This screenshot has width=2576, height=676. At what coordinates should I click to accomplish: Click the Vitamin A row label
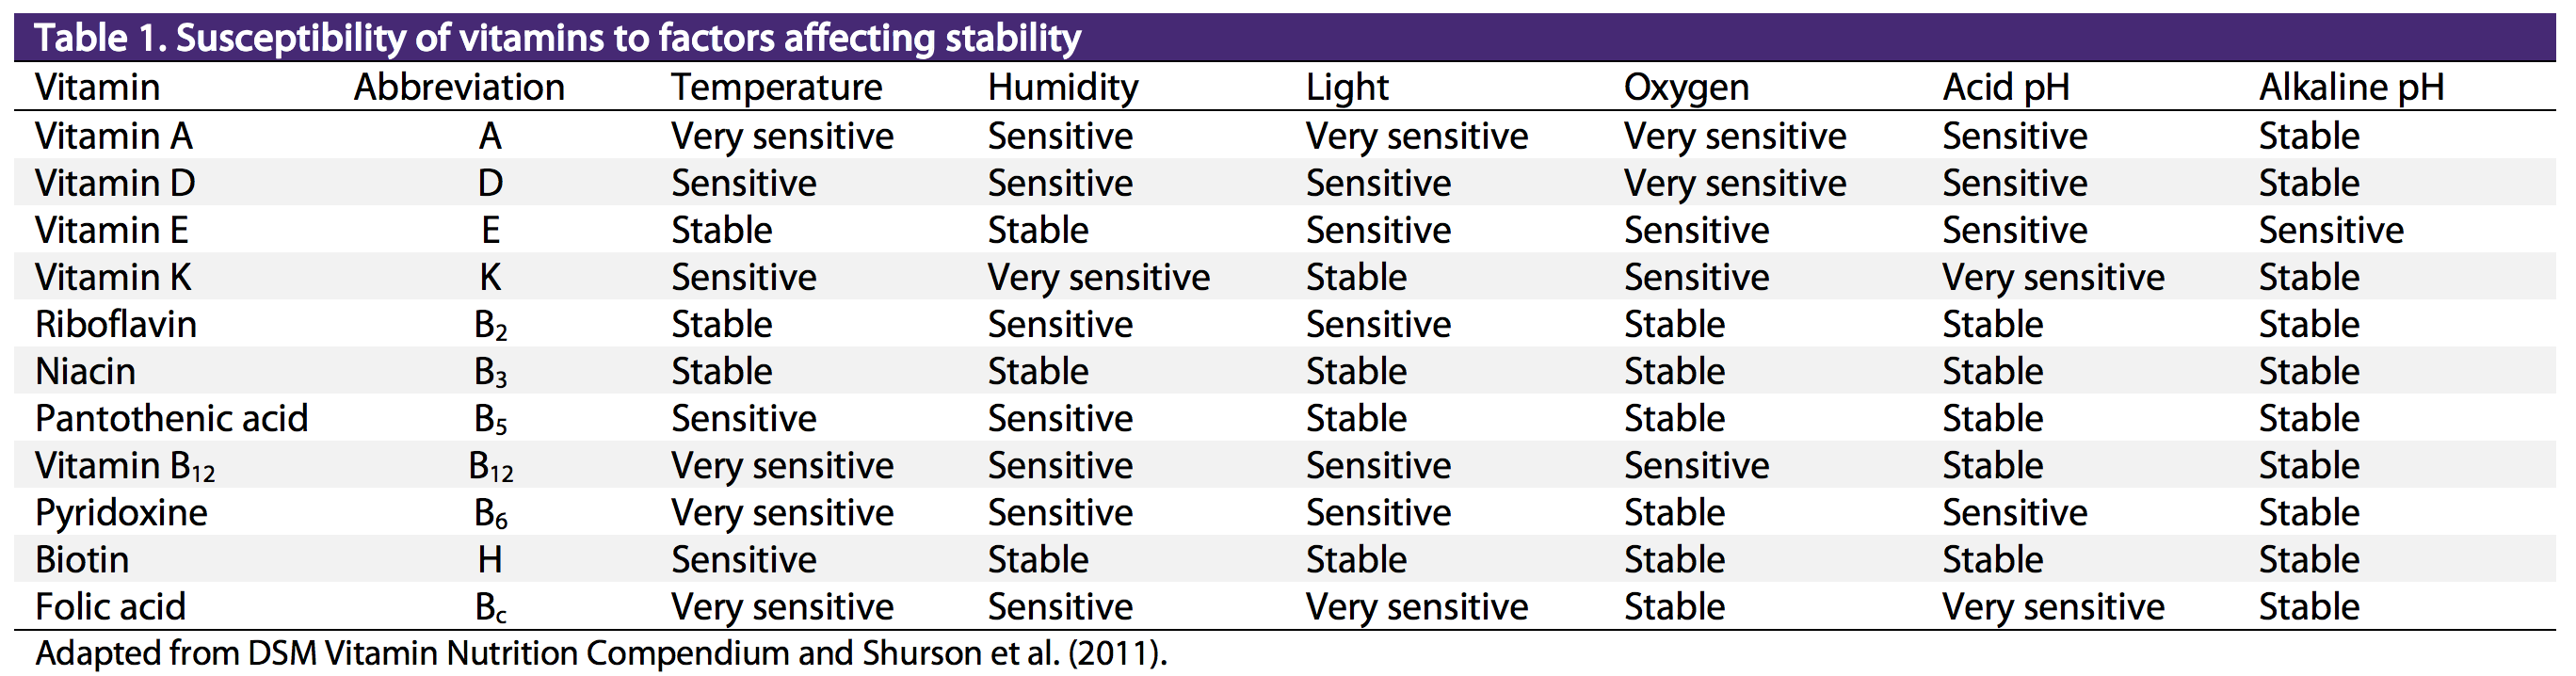click(113, 135)
